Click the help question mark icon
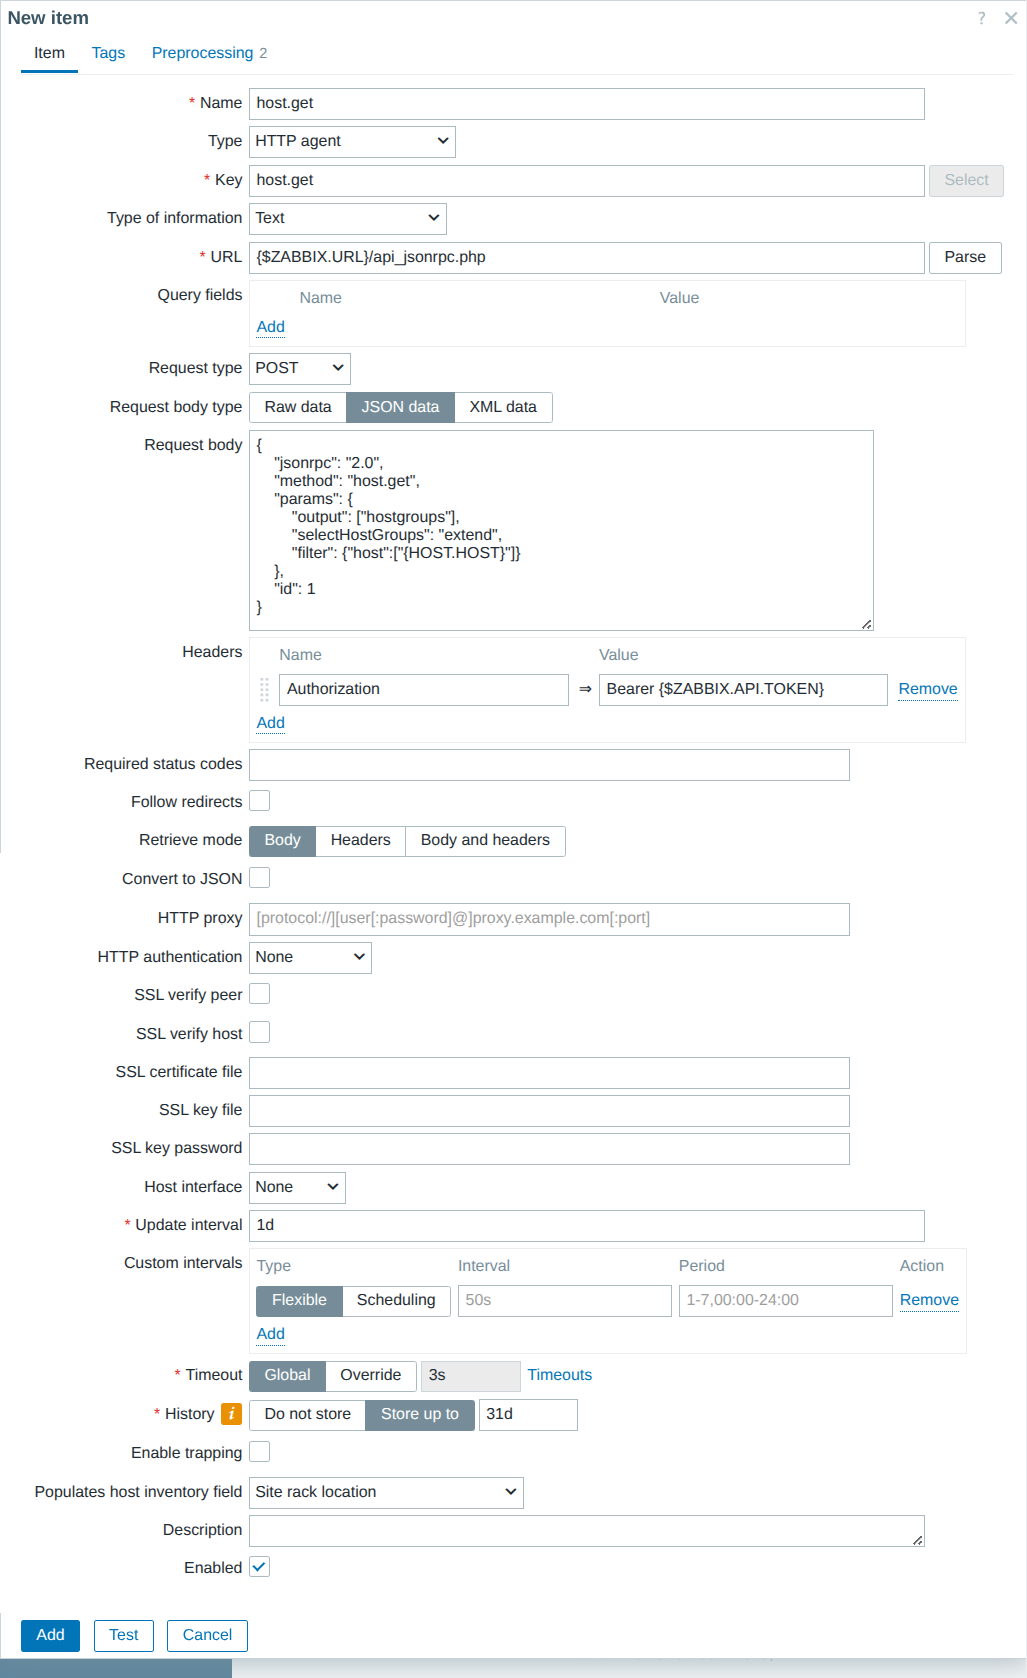This screenshot has height=1678, width=1027. click(x=981, y=18)
